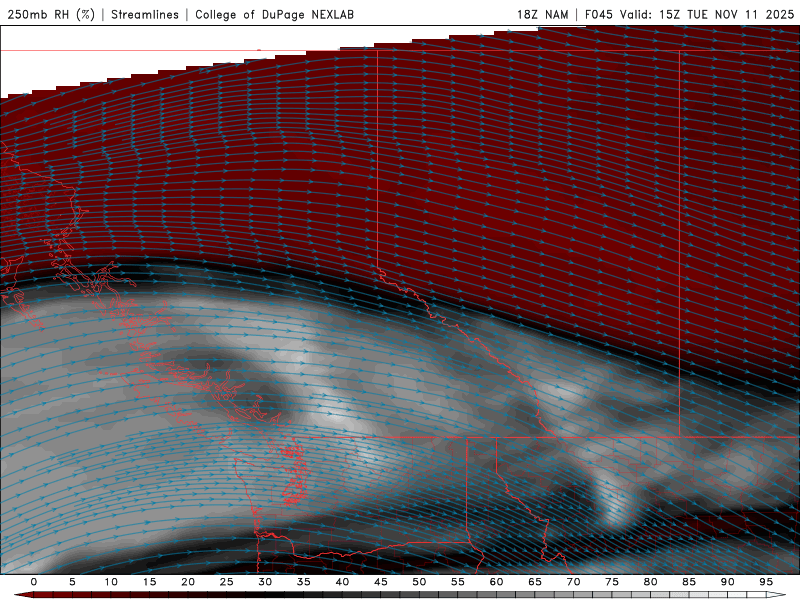Viewport: 800px width, 600px height.
Task: Click the colorbar label "55"
Action: [x=458, y=582]
